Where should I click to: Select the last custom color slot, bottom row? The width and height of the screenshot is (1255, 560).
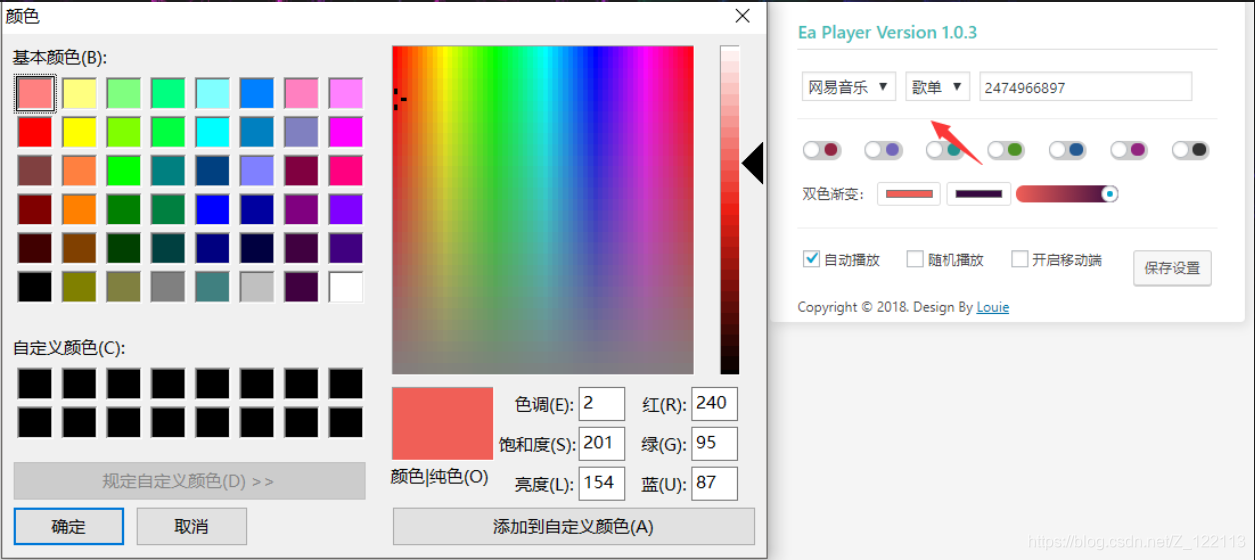(x=346, y=421)
